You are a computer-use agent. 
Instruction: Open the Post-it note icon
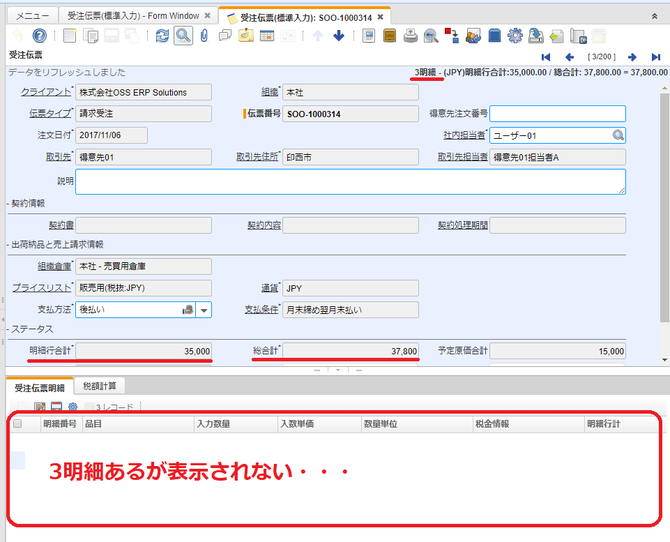[246, 35]
